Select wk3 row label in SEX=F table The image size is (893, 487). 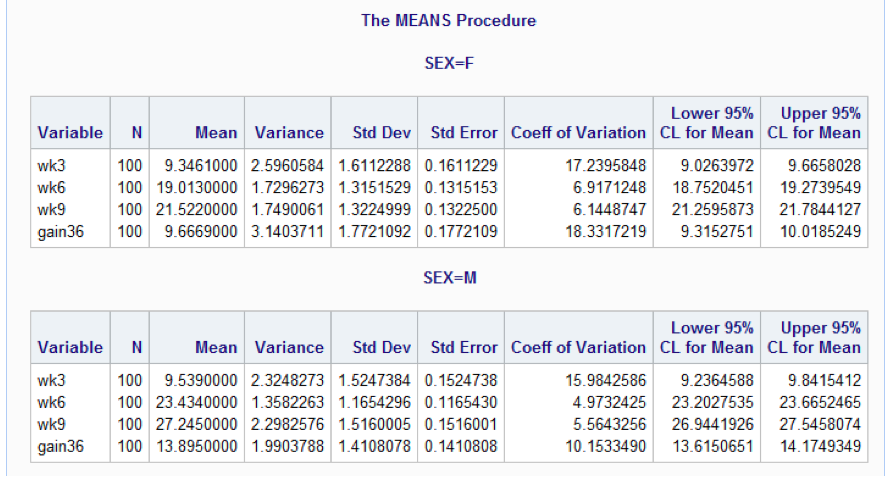coord(51,166)
